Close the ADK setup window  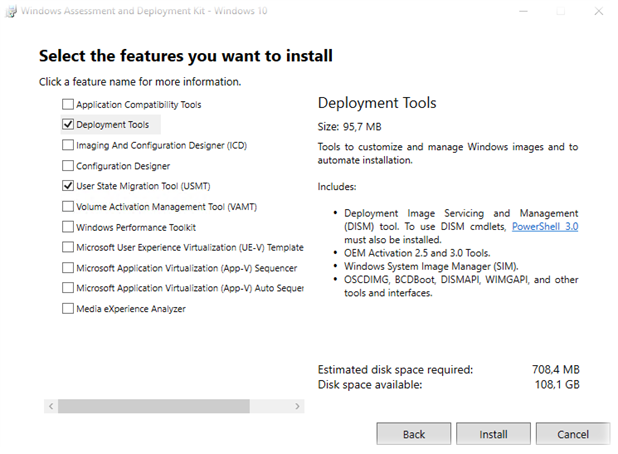pos(599,11)
